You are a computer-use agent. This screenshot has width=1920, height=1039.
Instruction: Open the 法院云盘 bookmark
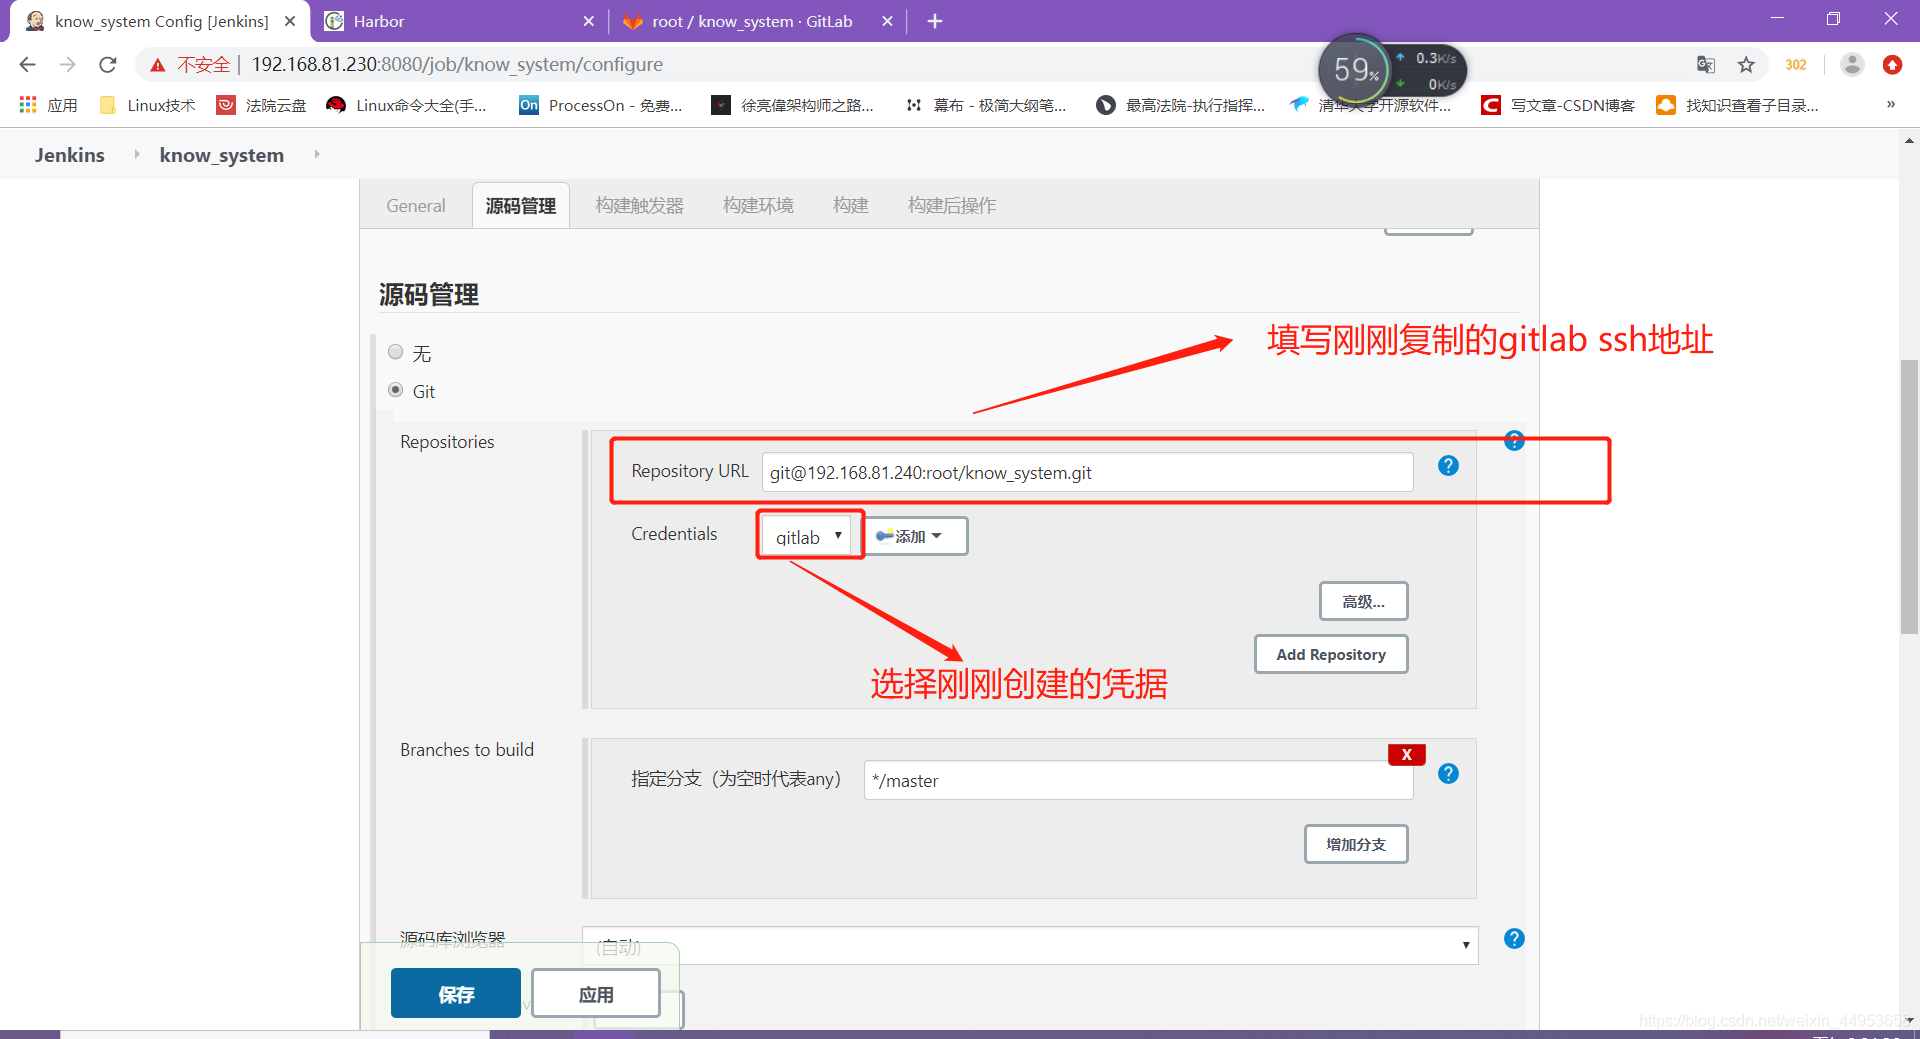point(262,105)
